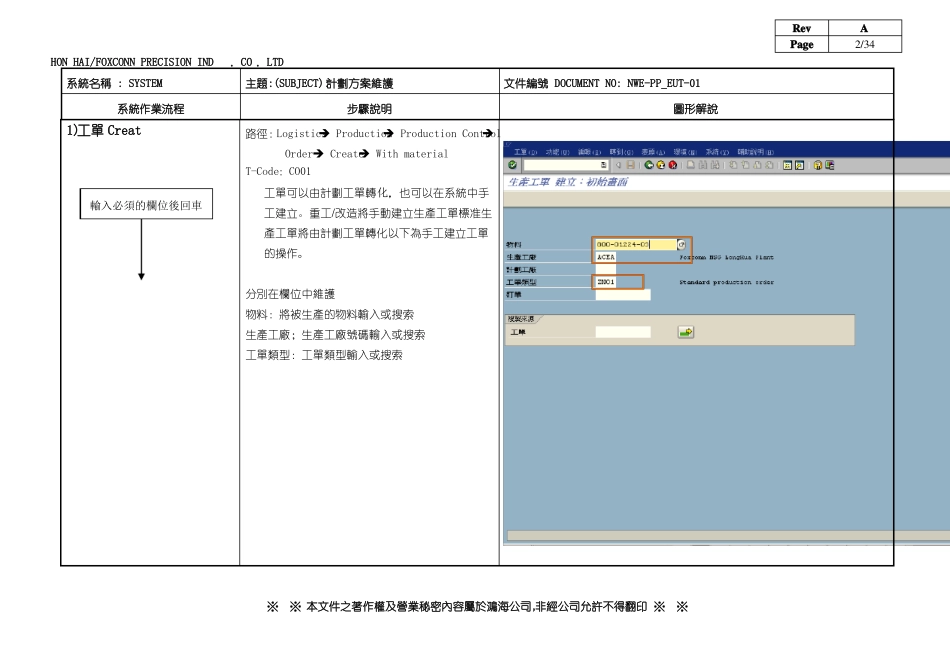Click the Customize Local Layout icon

[829, 165]
